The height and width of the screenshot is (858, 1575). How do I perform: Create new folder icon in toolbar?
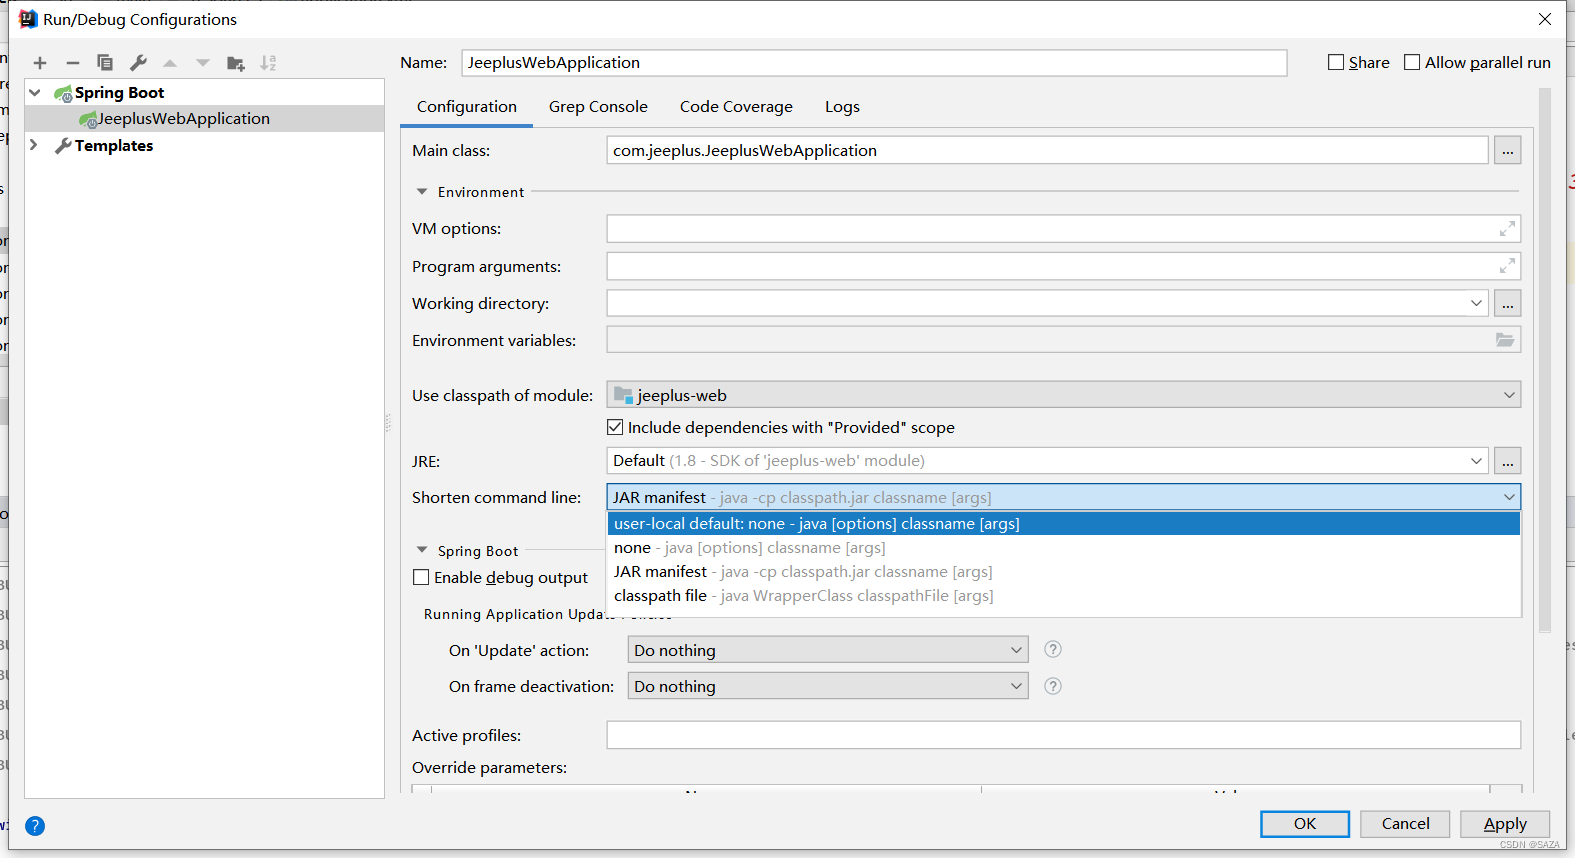pos(236,63)
